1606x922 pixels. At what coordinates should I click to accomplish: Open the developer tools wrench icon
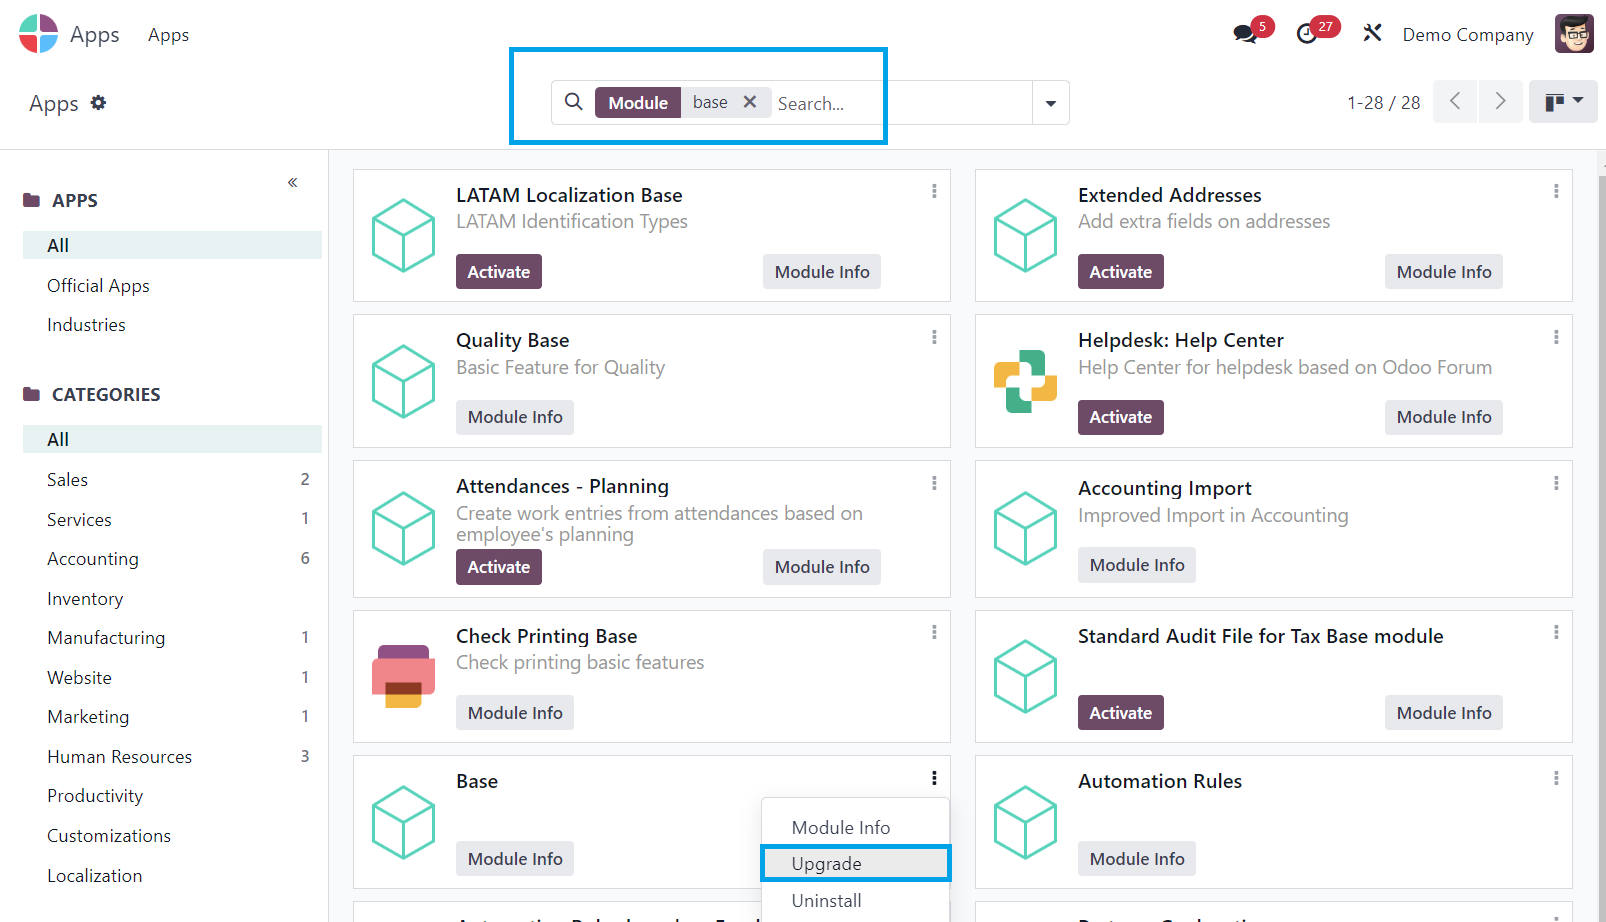pos(1372,34)
